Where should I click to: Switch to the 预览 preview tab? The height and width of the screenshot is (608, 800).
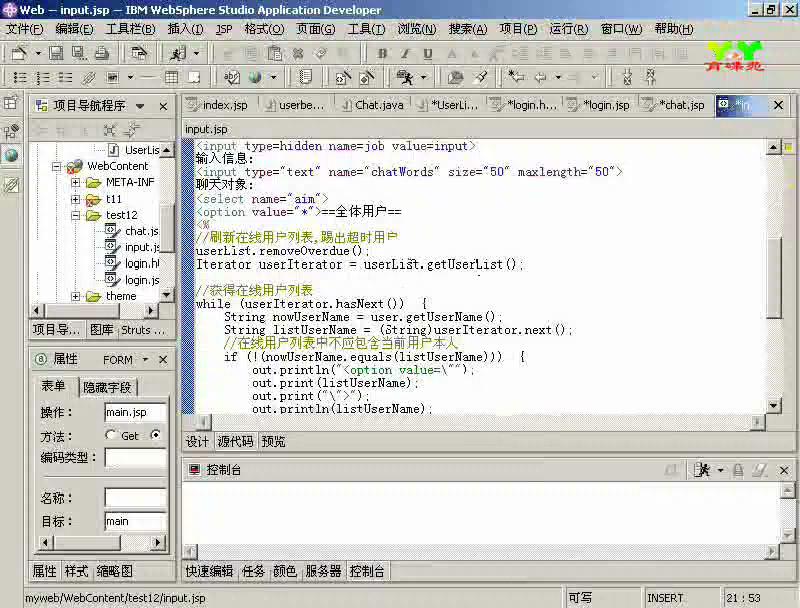[273, 442]
